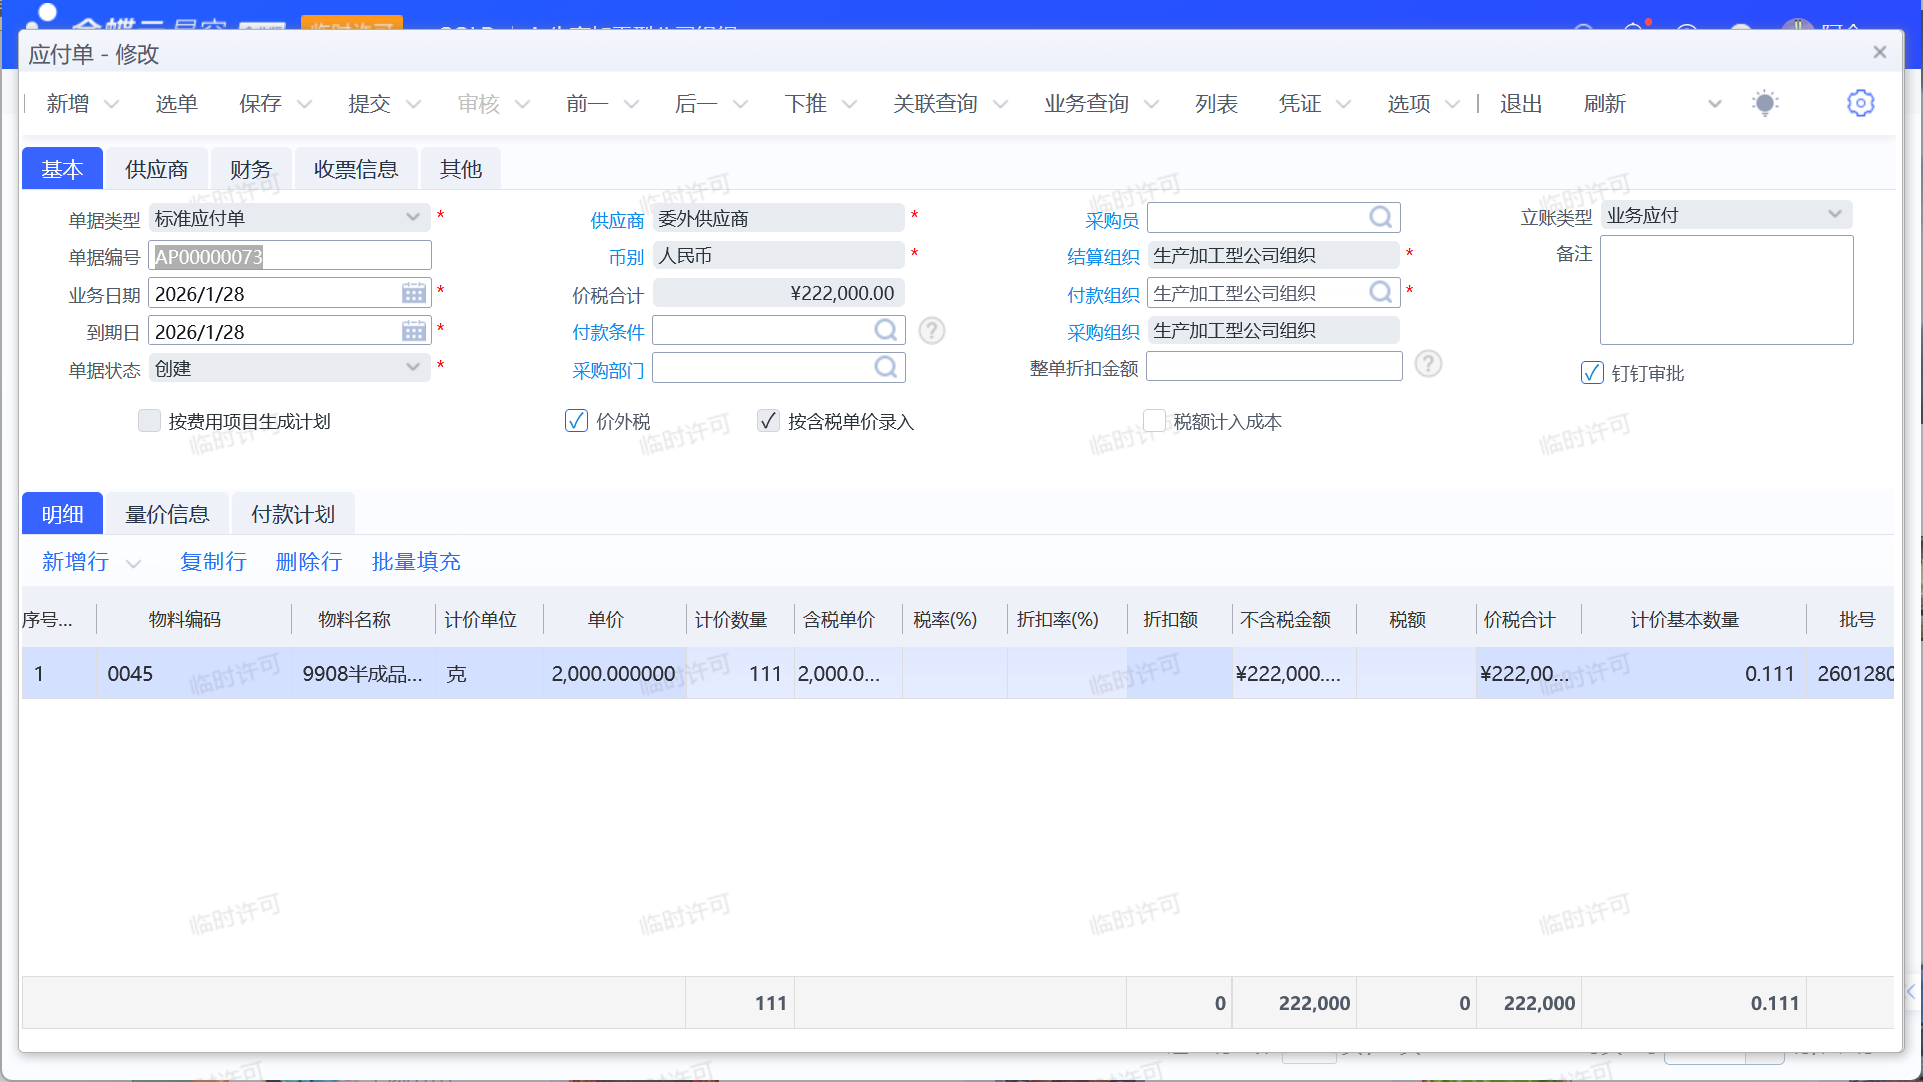Viewport: 1923px width, 1082px height.
Task: Click search icon in 付款组织 field
Action: 1380,292
